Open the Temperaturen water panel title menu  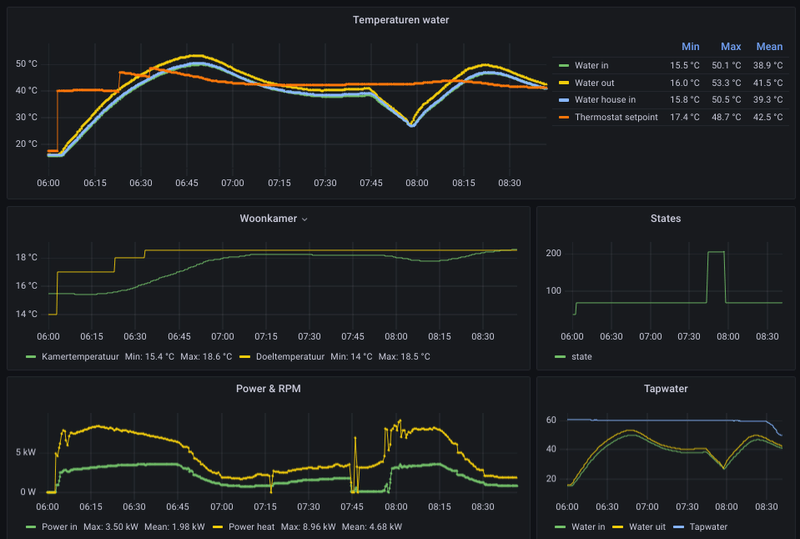coord(400,19)
